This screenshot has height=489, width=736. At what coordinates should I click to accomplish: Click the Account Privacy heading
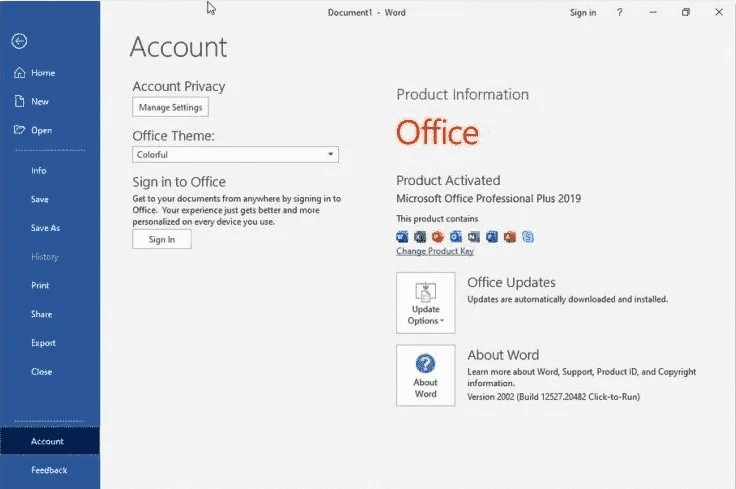(179, 86)
